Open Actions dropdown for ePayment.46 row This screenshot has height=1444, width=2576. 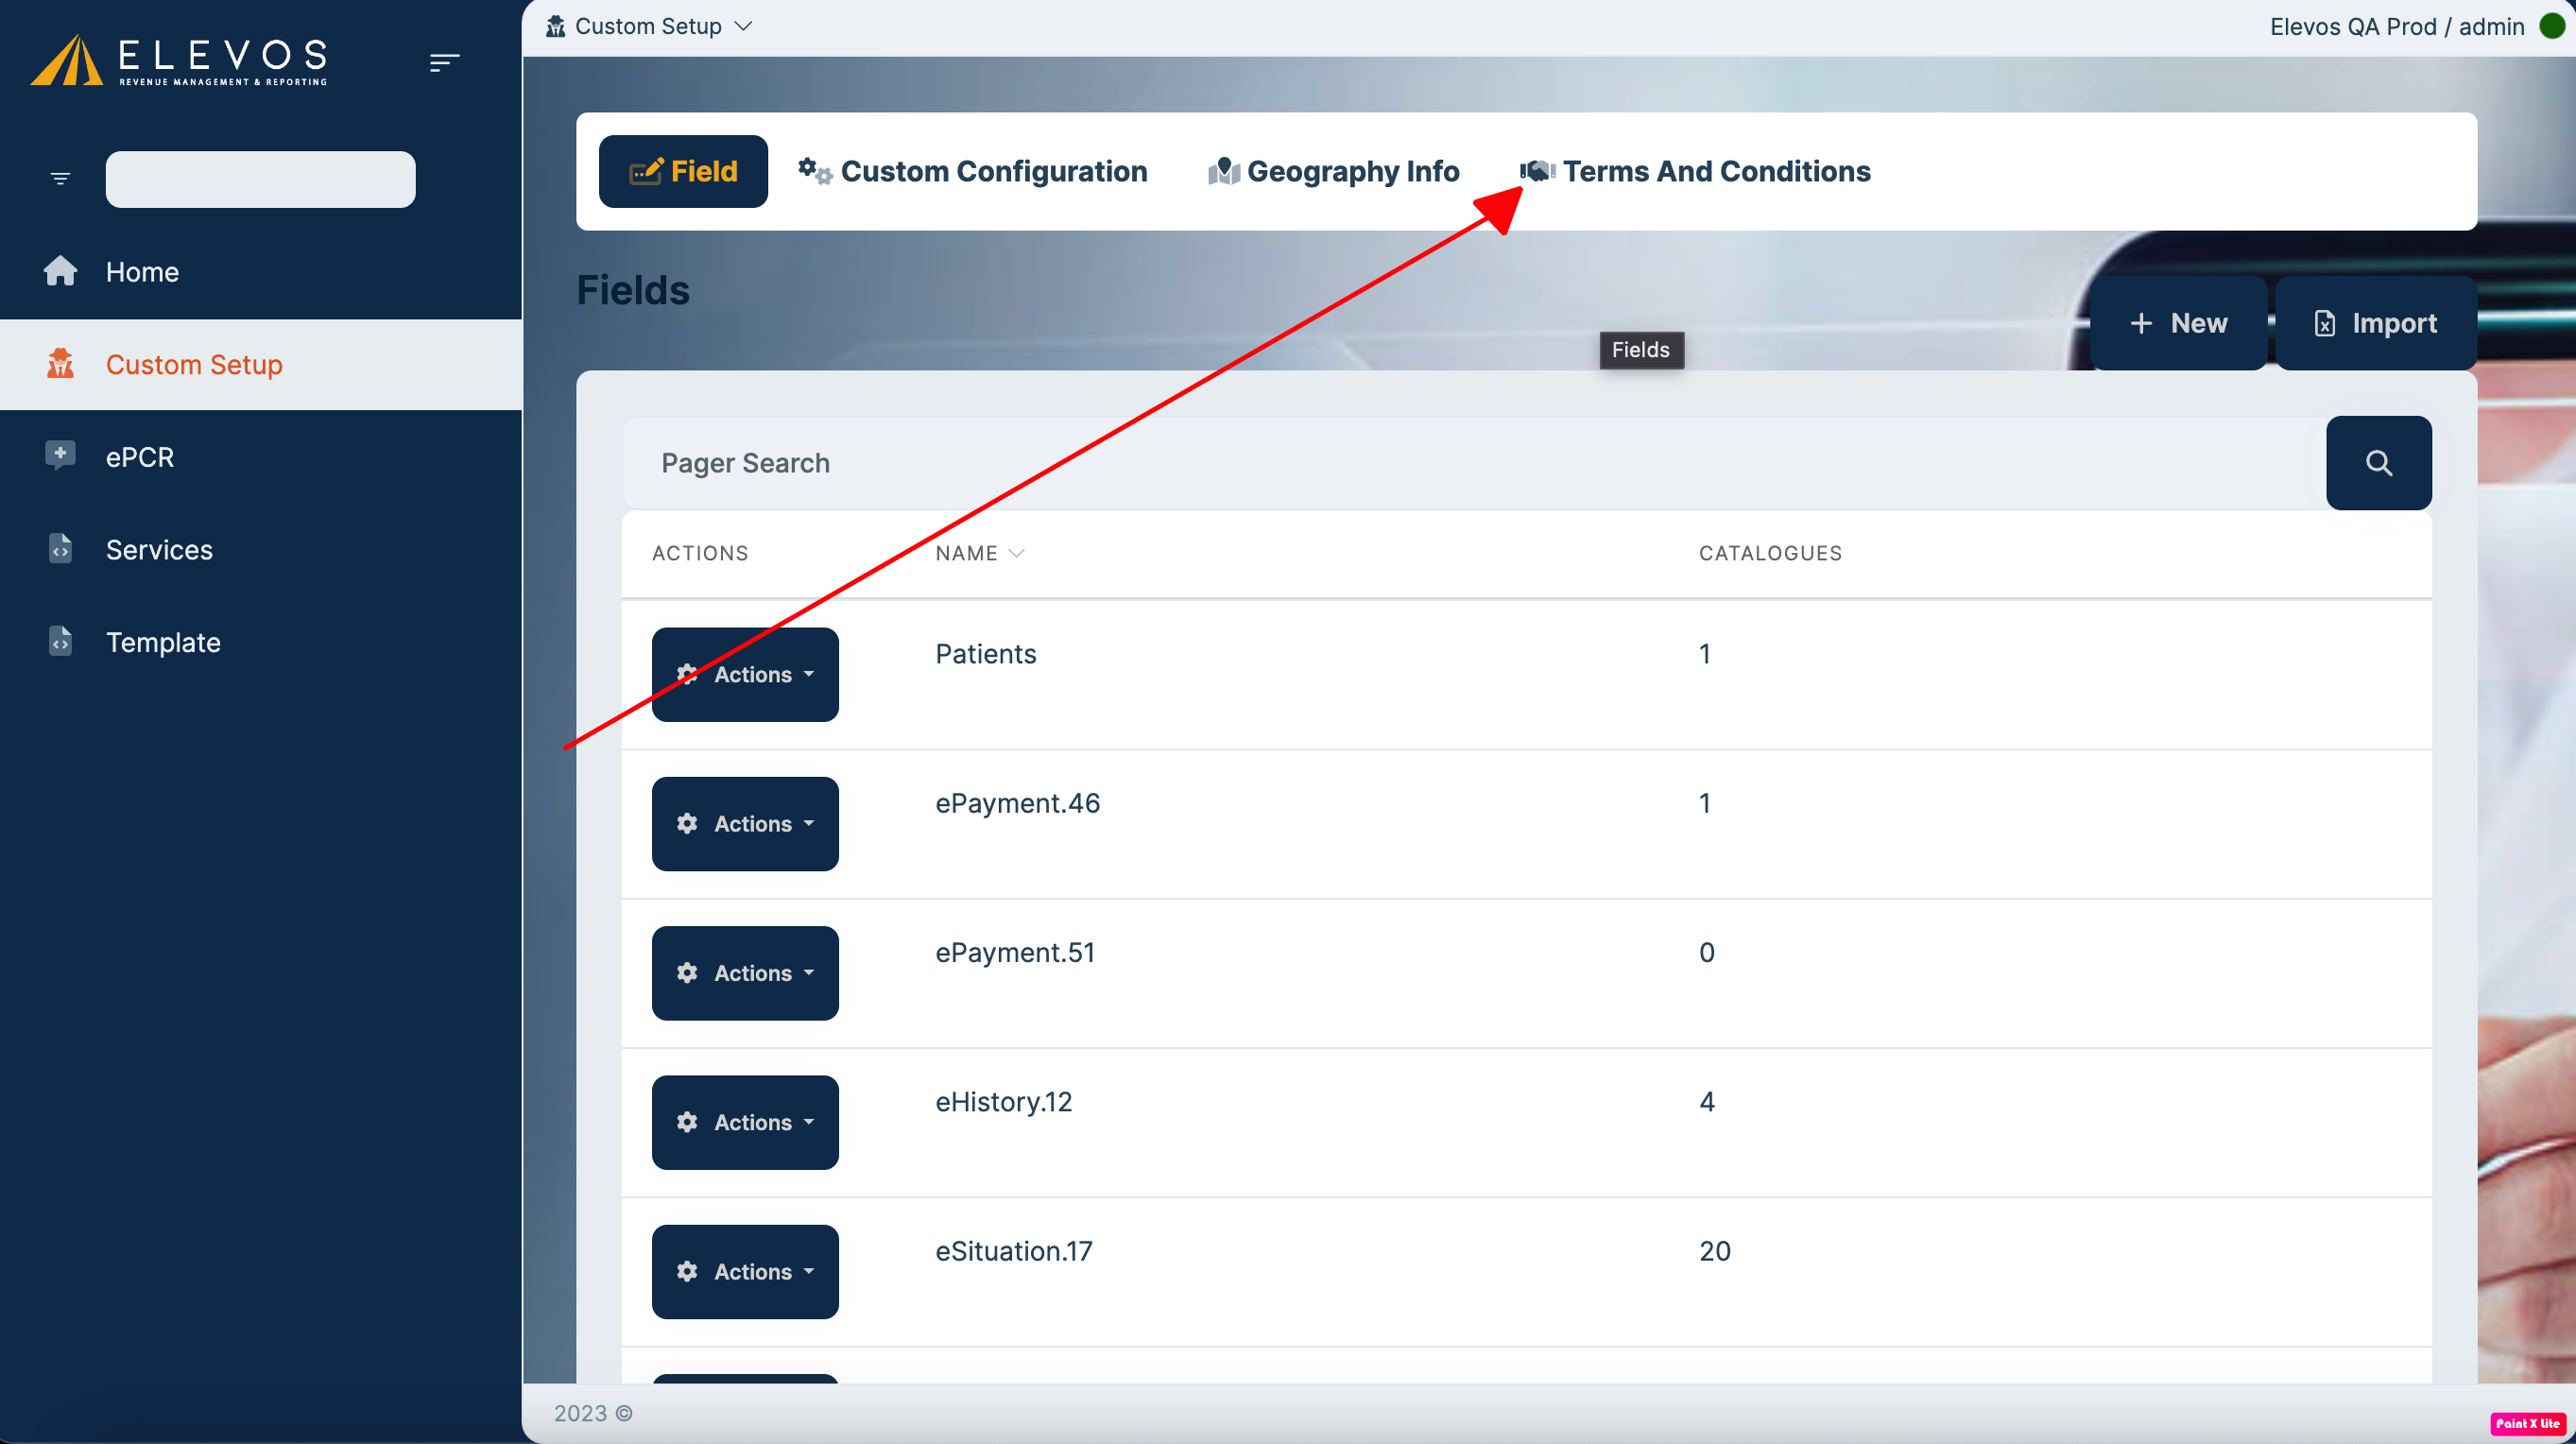point(745,823)
